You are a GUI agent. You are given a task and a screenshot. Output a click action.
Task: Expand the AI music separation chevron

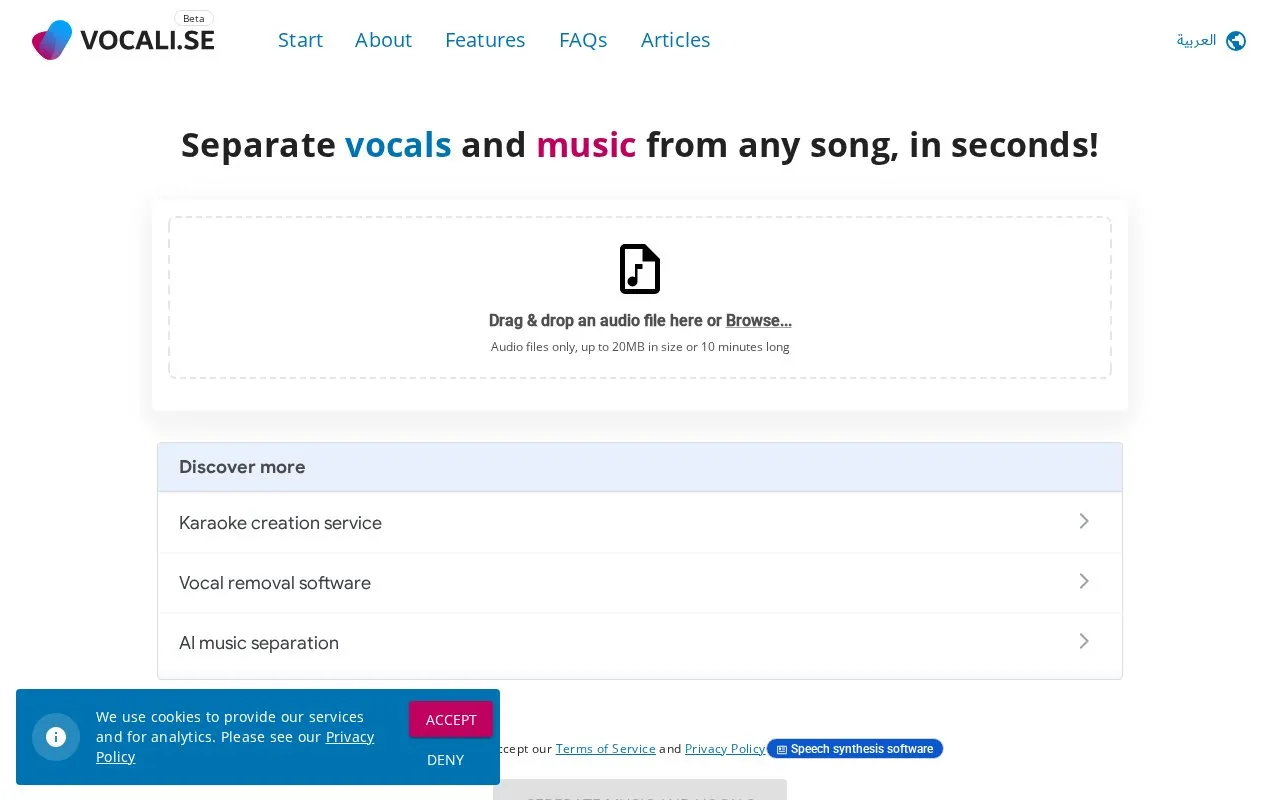[1084, 641]
